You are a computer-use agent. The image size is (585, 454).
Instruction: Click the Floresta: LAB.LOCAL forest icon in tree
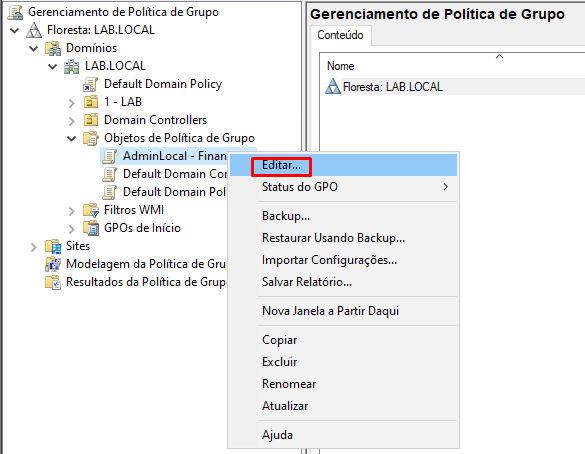pyautogui.click(x=34, y=30)
